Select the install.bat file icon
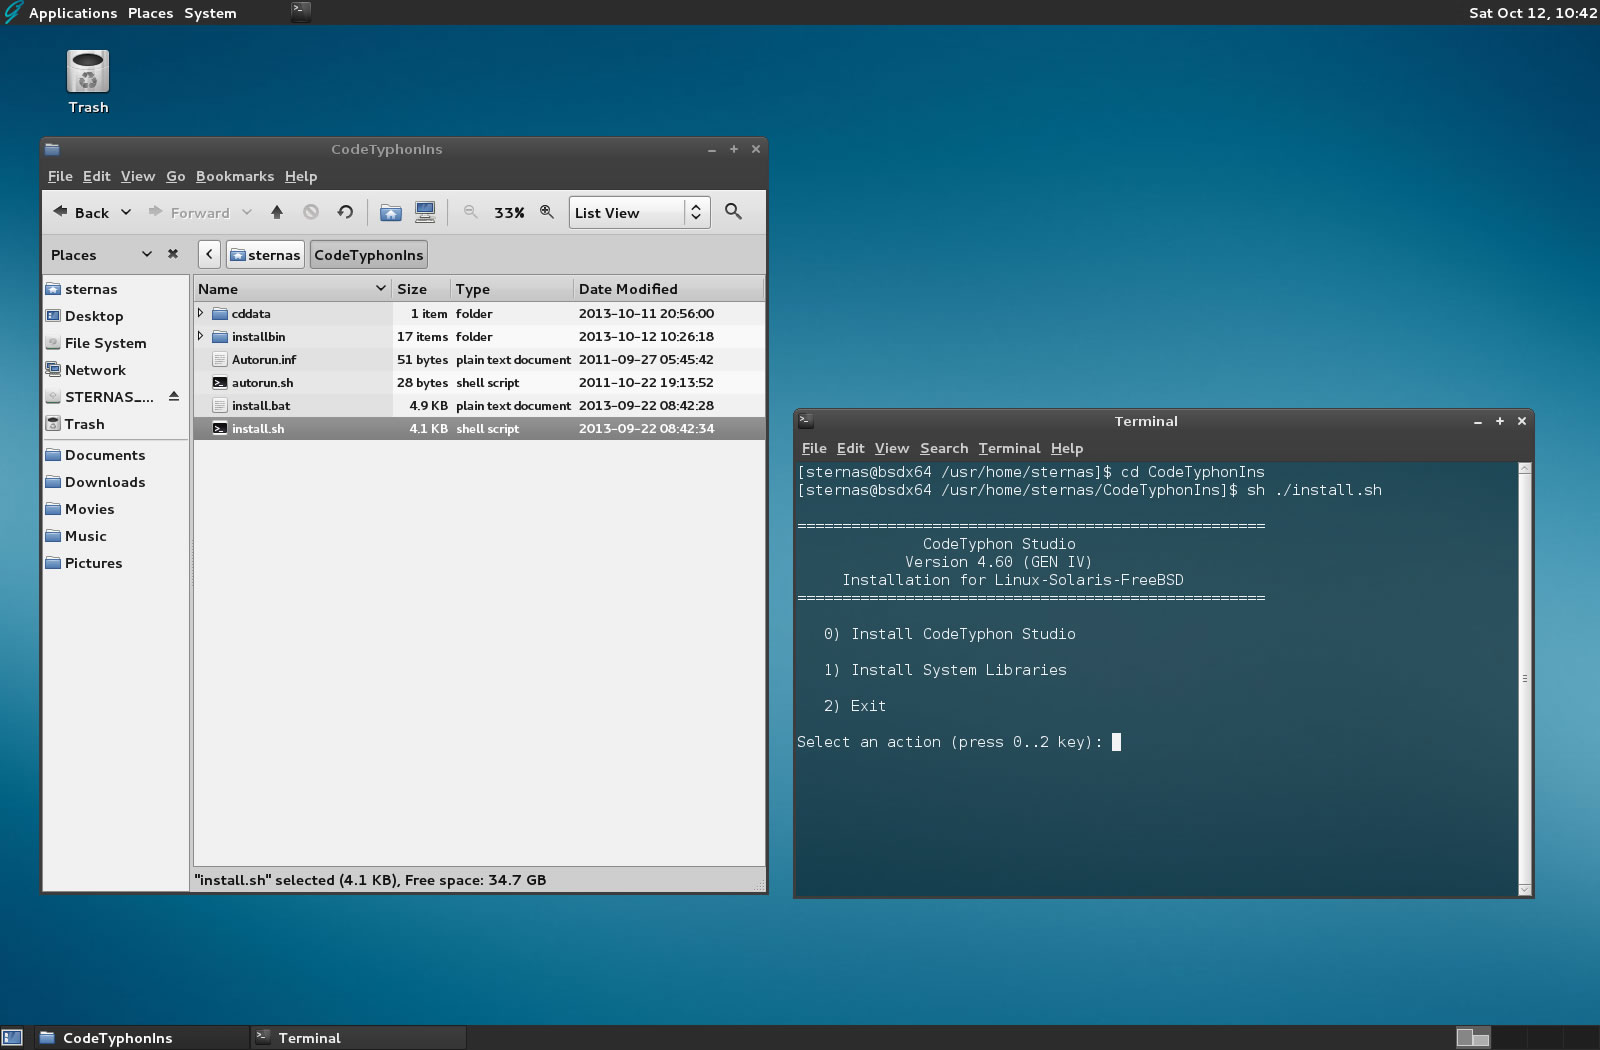 (220, 406)
